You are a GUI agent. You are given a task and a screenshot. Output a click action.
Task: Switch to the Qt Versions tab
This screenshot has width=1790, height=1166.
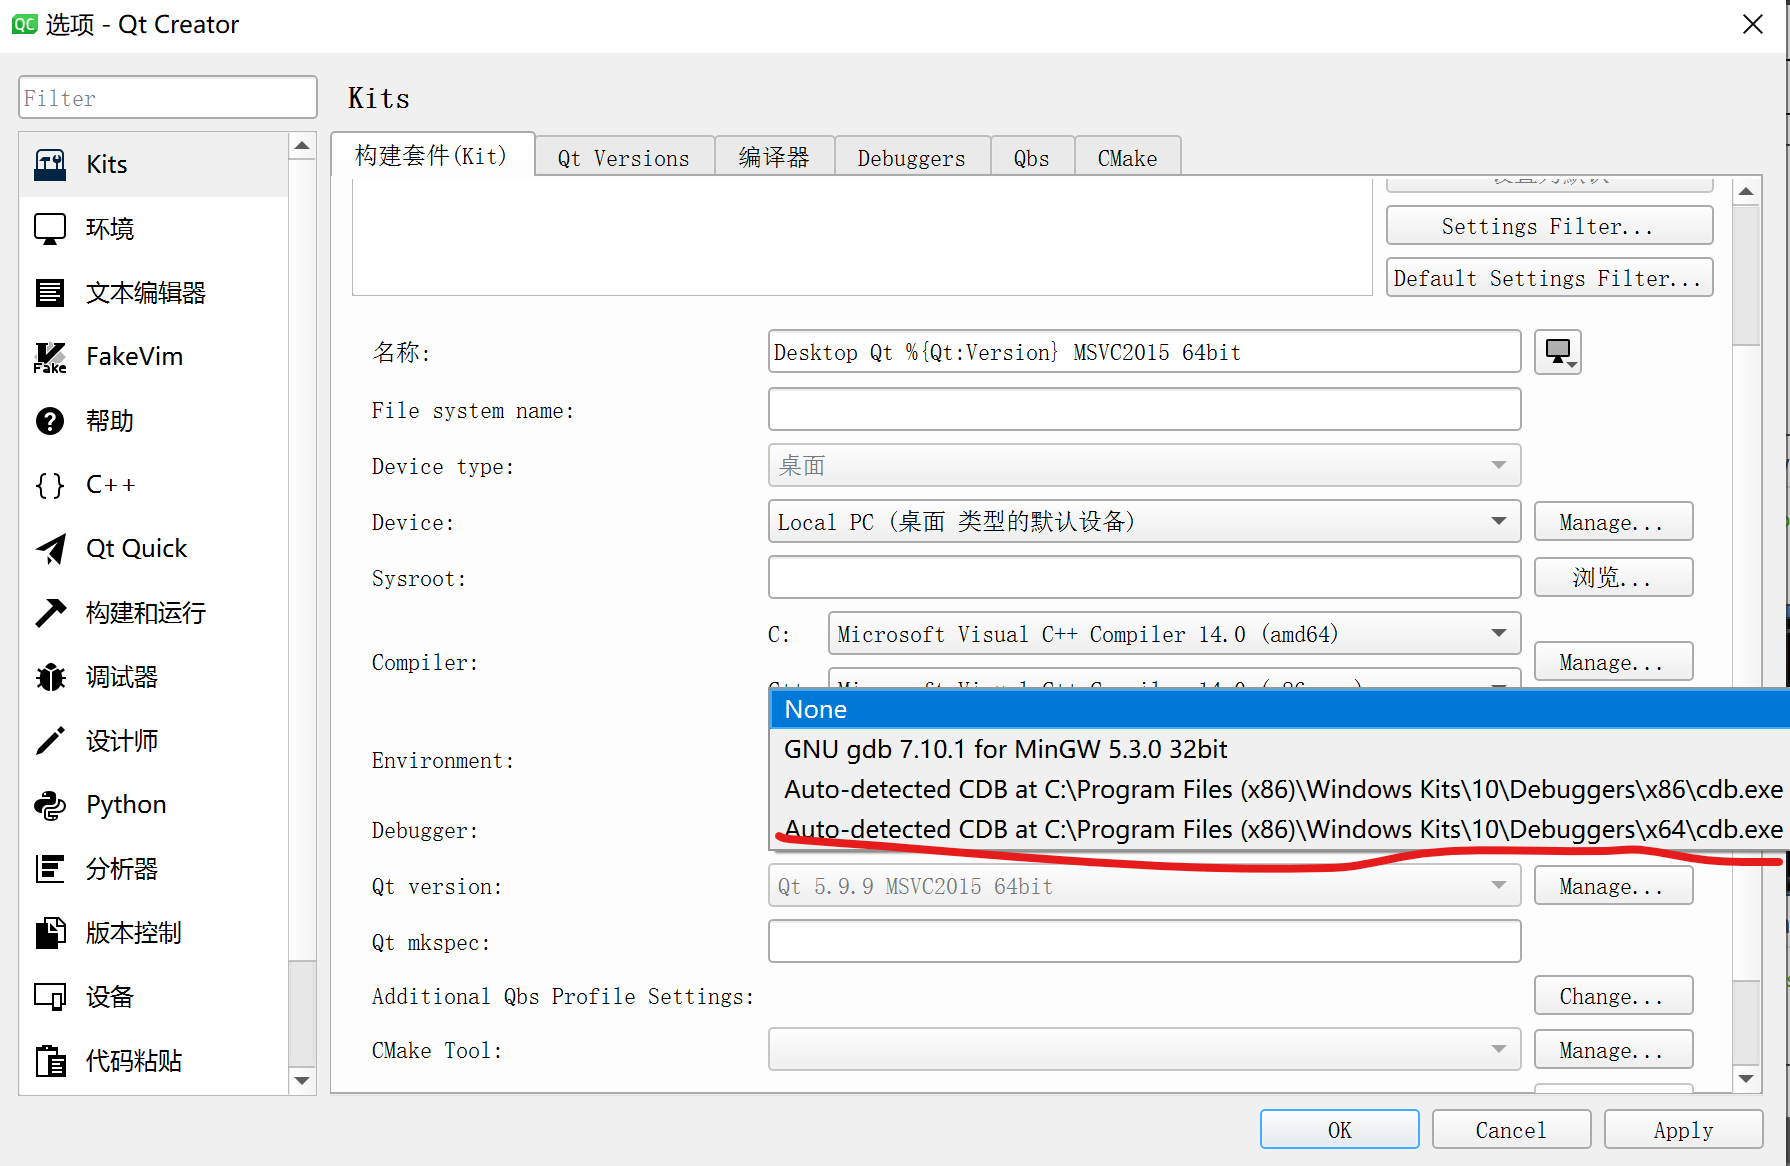pos(623,156)
